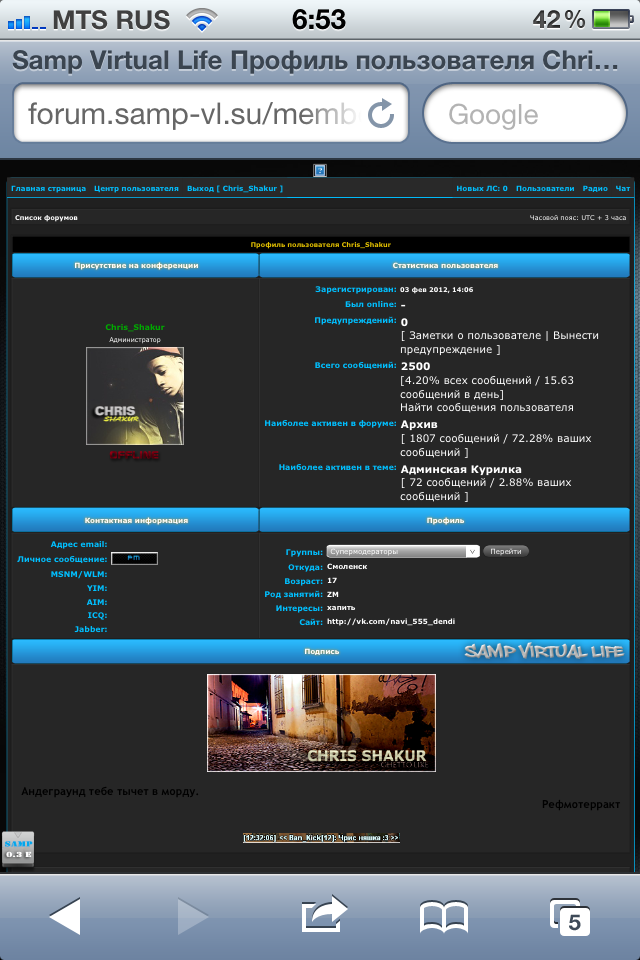Screen dimensions: 640x960
Task: Click the Смоленск location value
Action: tap(347, 567)
